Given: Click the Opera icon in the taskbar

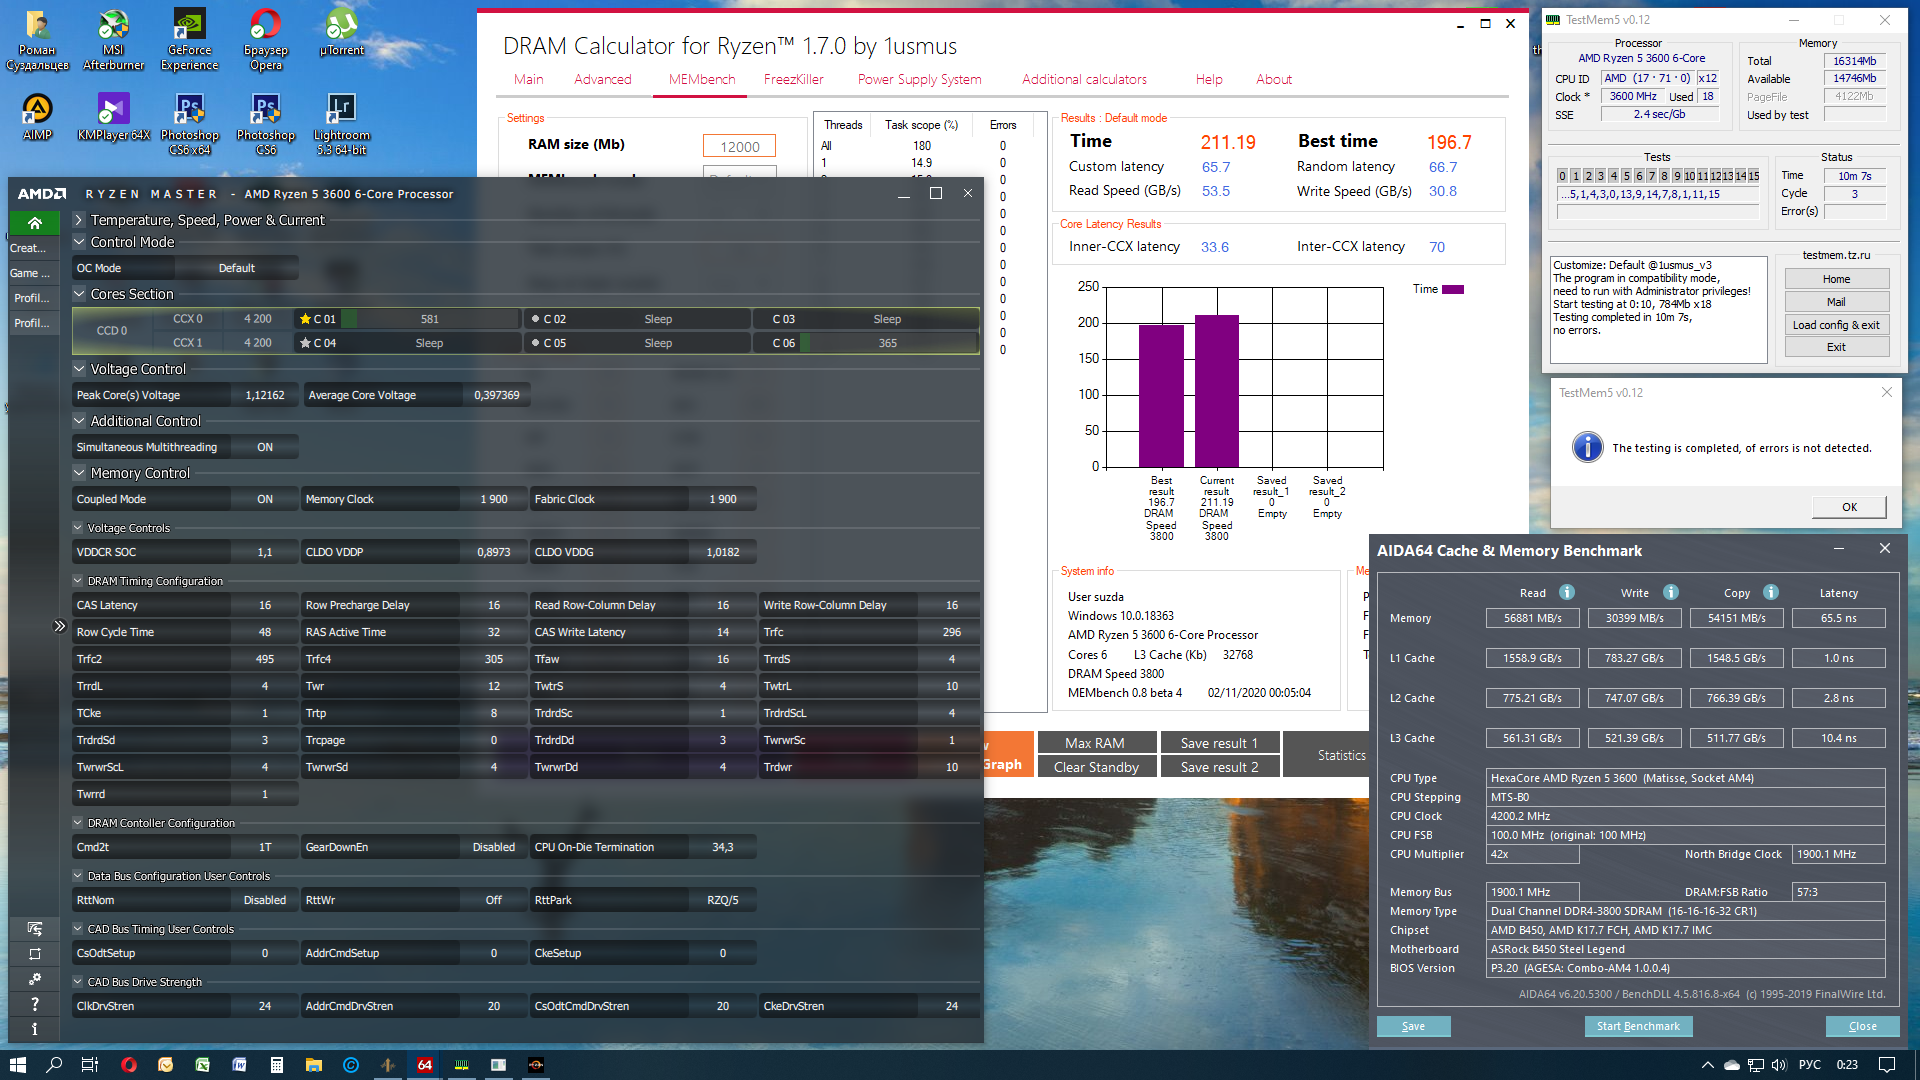Looking at the screenshot, I should pyautogui.click(x=128, y=1065).
